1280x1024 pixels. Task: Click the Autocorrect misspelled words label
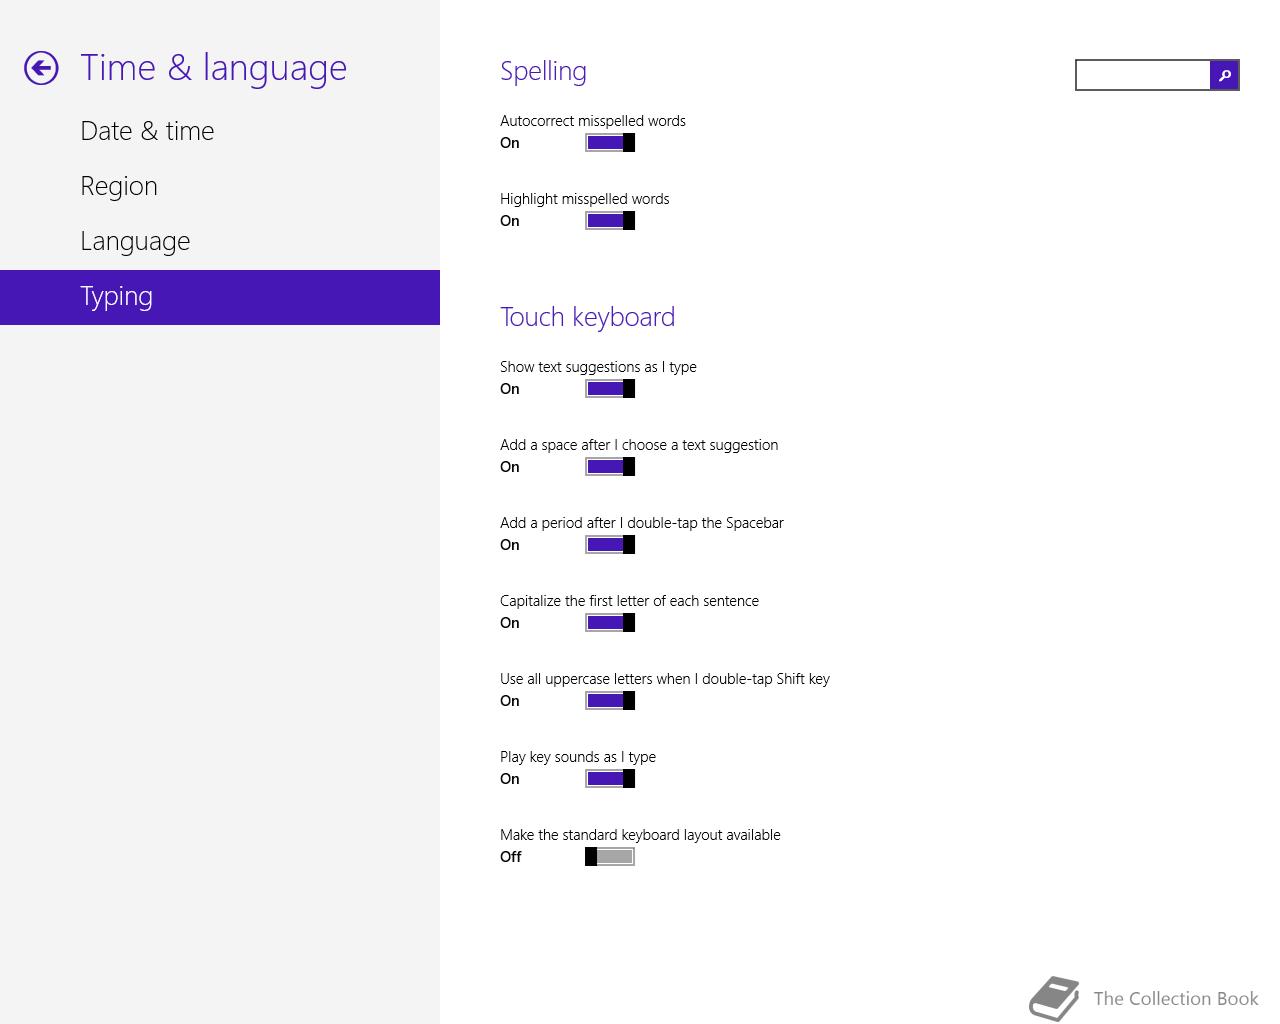[x=593, y=121]
